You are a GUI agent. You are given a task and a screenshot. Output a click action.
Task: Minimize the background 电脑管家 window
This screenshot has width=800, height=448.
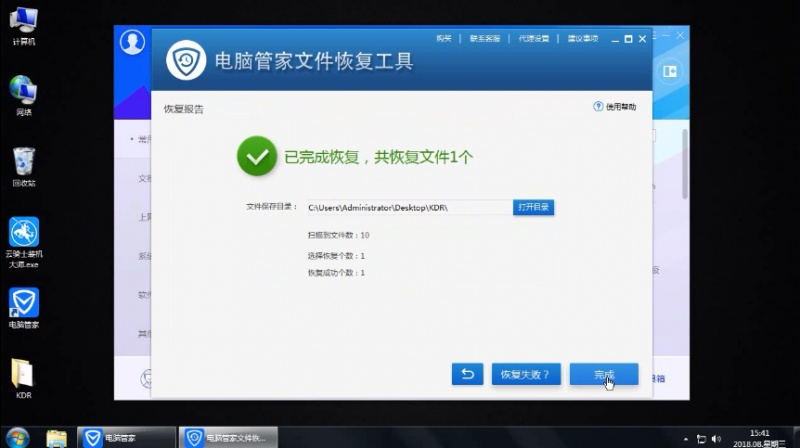pyautogui.click(x=667, y=35)
